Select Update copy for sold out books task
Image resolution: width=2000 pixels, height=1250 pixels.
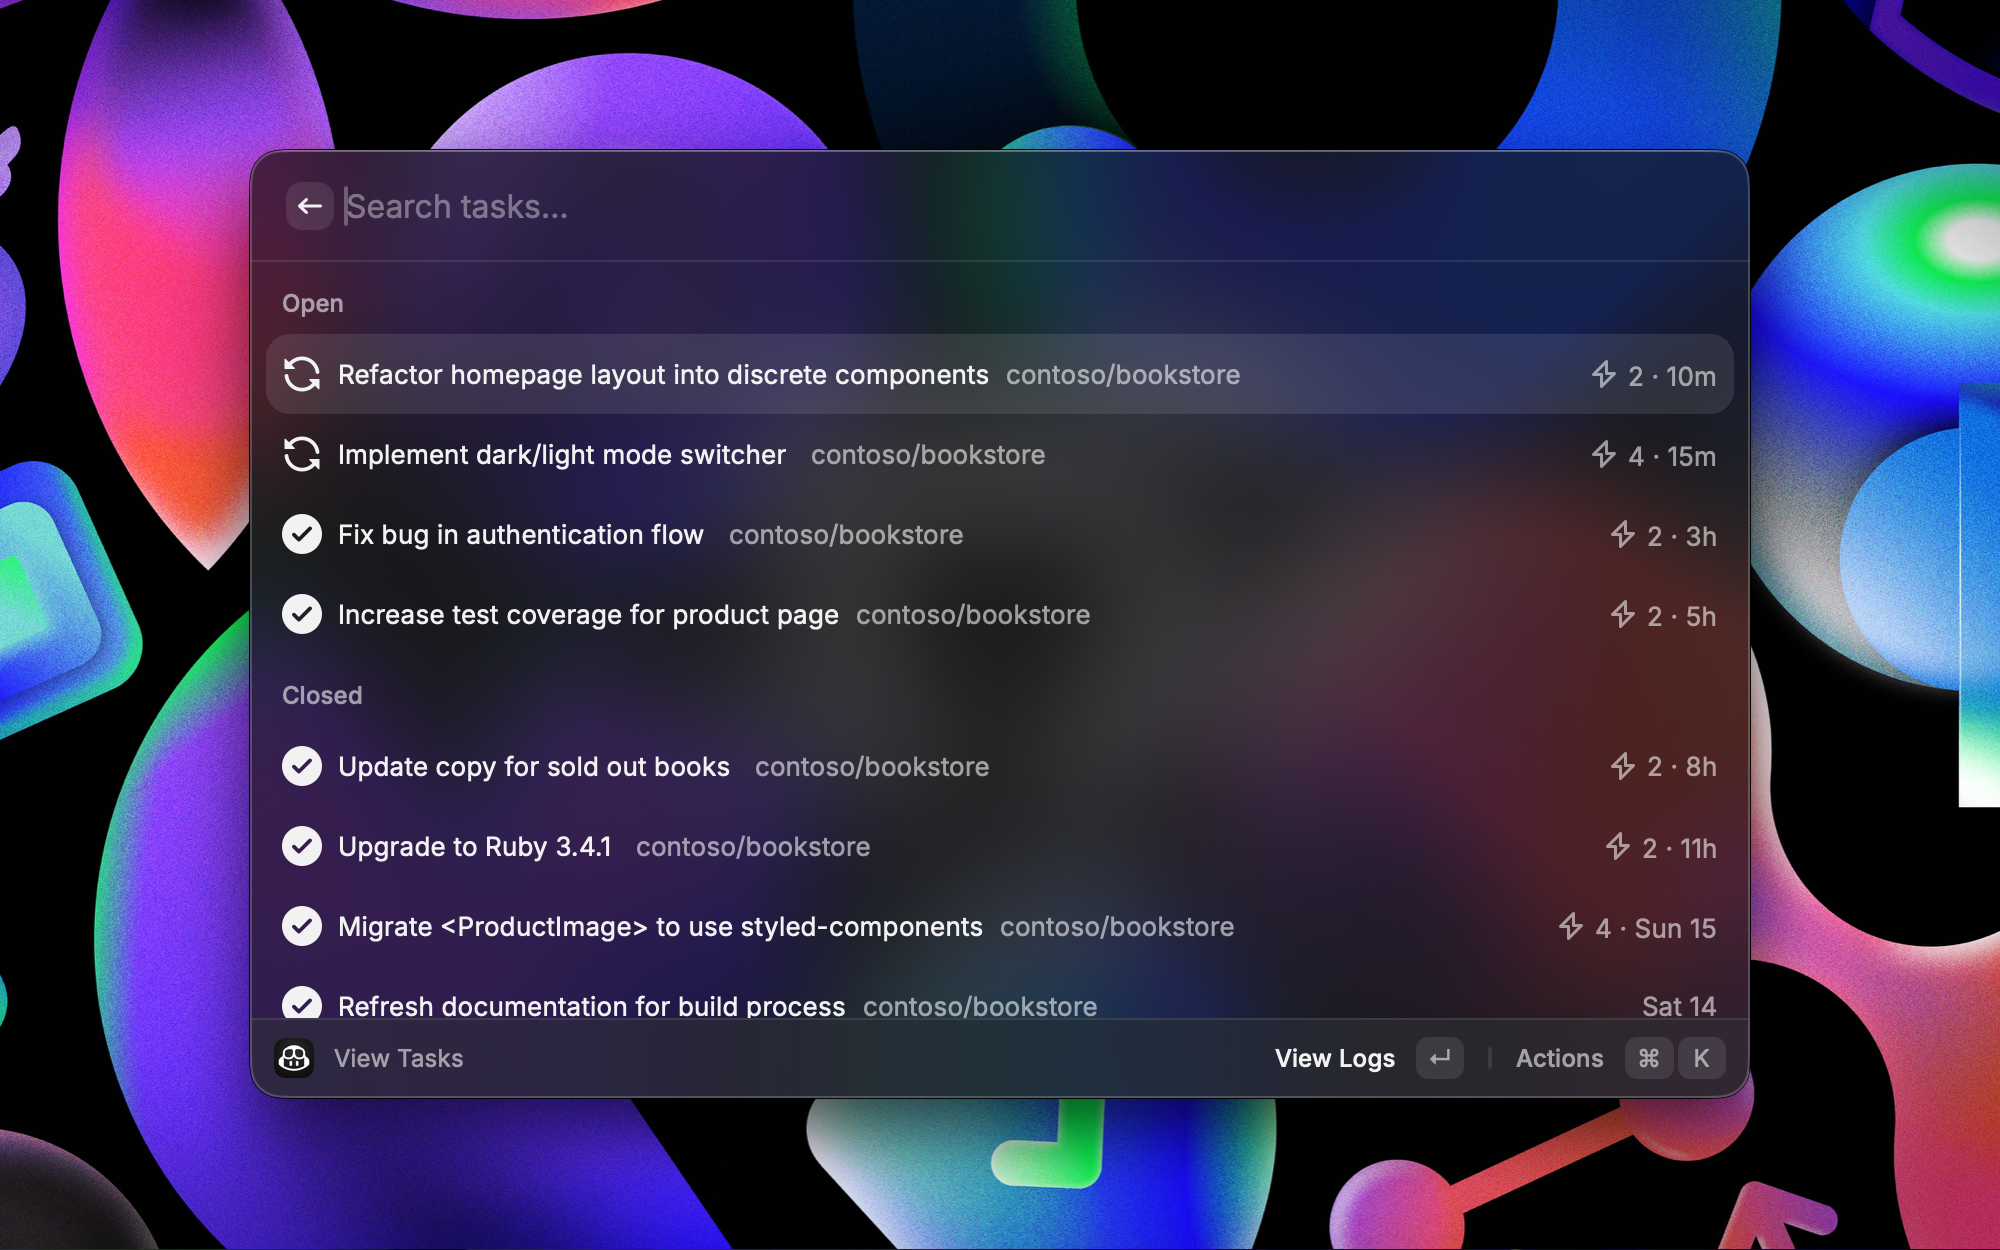(x=534, y=767)
